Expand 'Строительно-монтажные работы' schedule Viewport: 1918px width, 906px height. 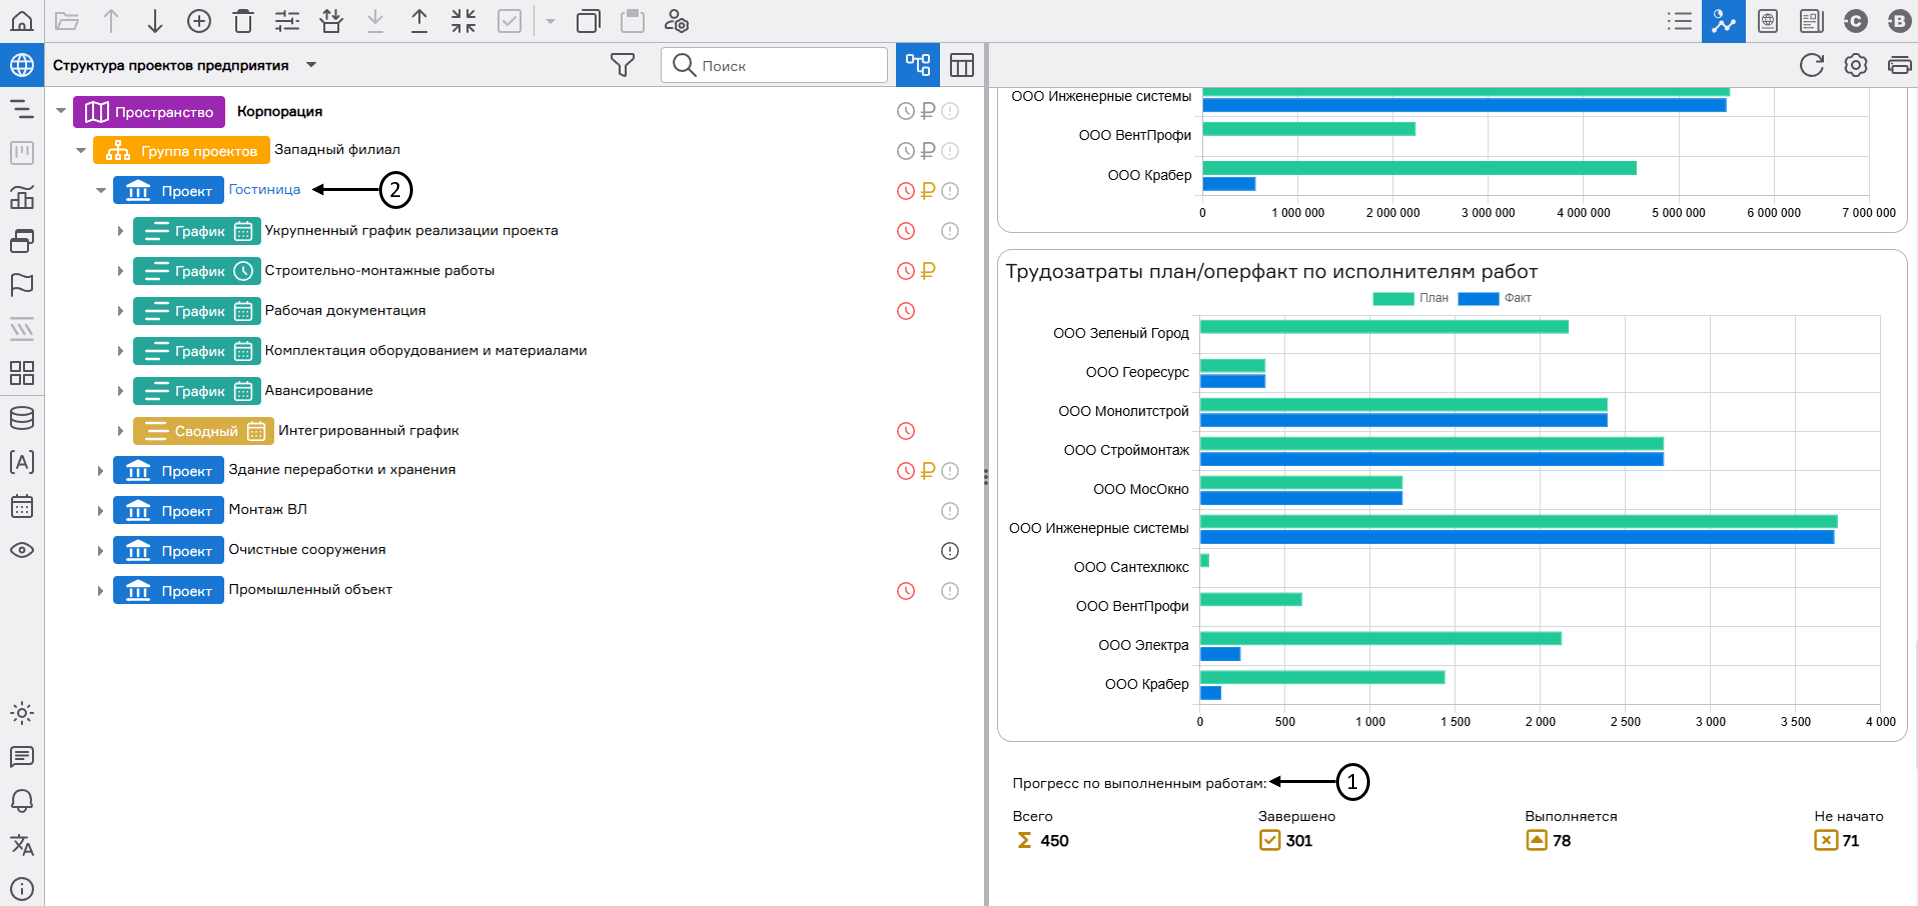click(x=120, y=271)
